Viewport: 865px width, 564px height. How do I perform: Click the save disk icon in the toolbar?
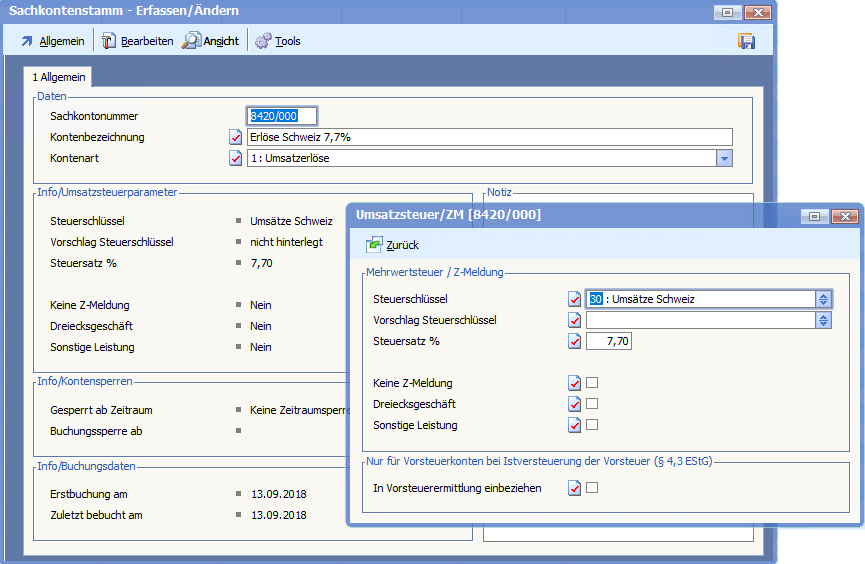click(746, 41)
